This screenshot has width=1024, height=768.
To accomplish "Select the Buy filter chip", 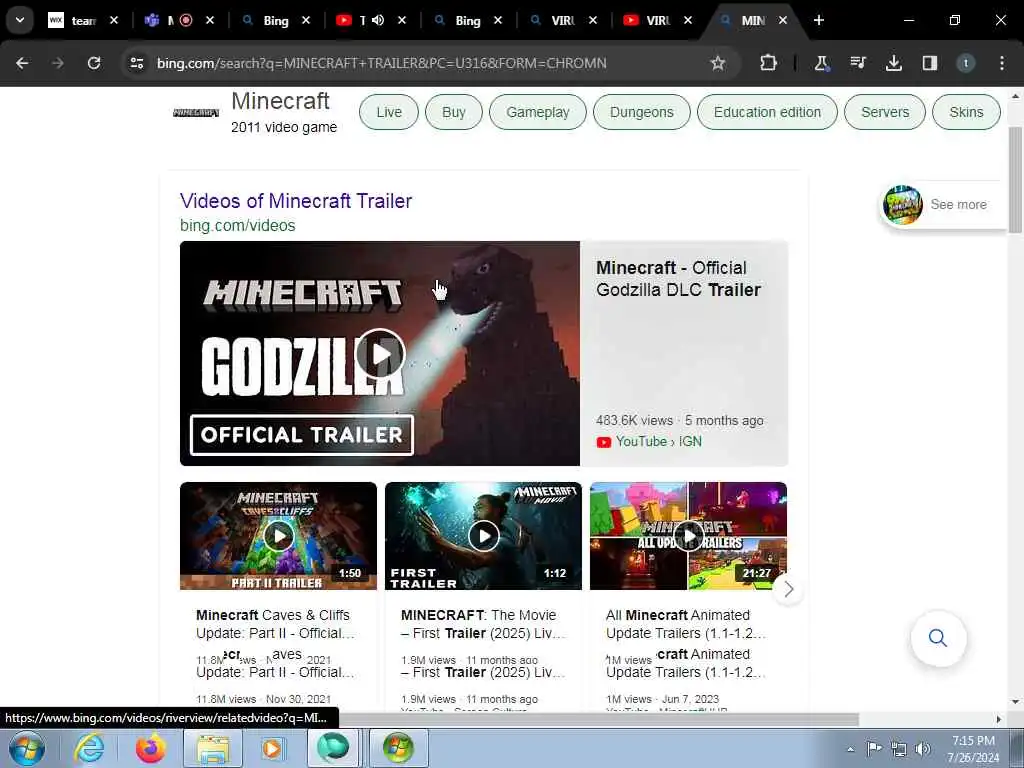I will (453, 112).
